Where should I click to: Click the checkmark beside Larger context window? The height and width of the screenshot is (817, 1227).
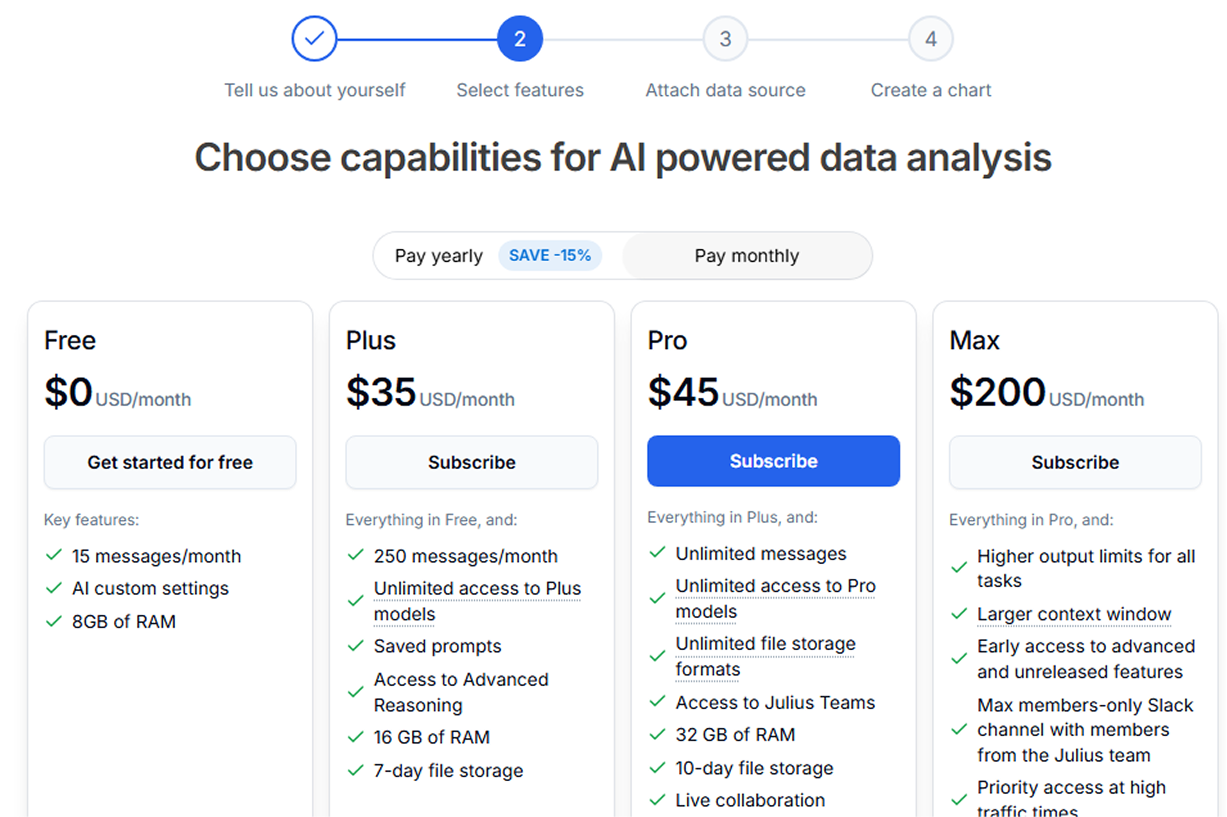click(959, 614)
